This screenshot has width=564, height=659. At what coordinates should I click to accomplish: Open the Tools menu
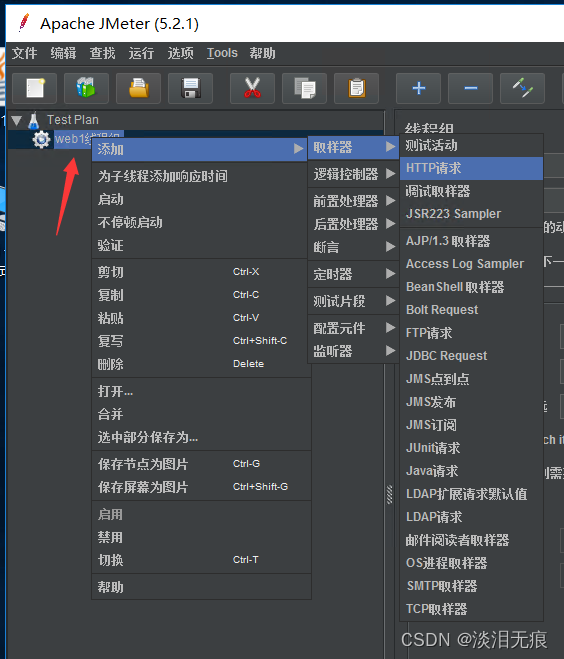click(222, 53)
